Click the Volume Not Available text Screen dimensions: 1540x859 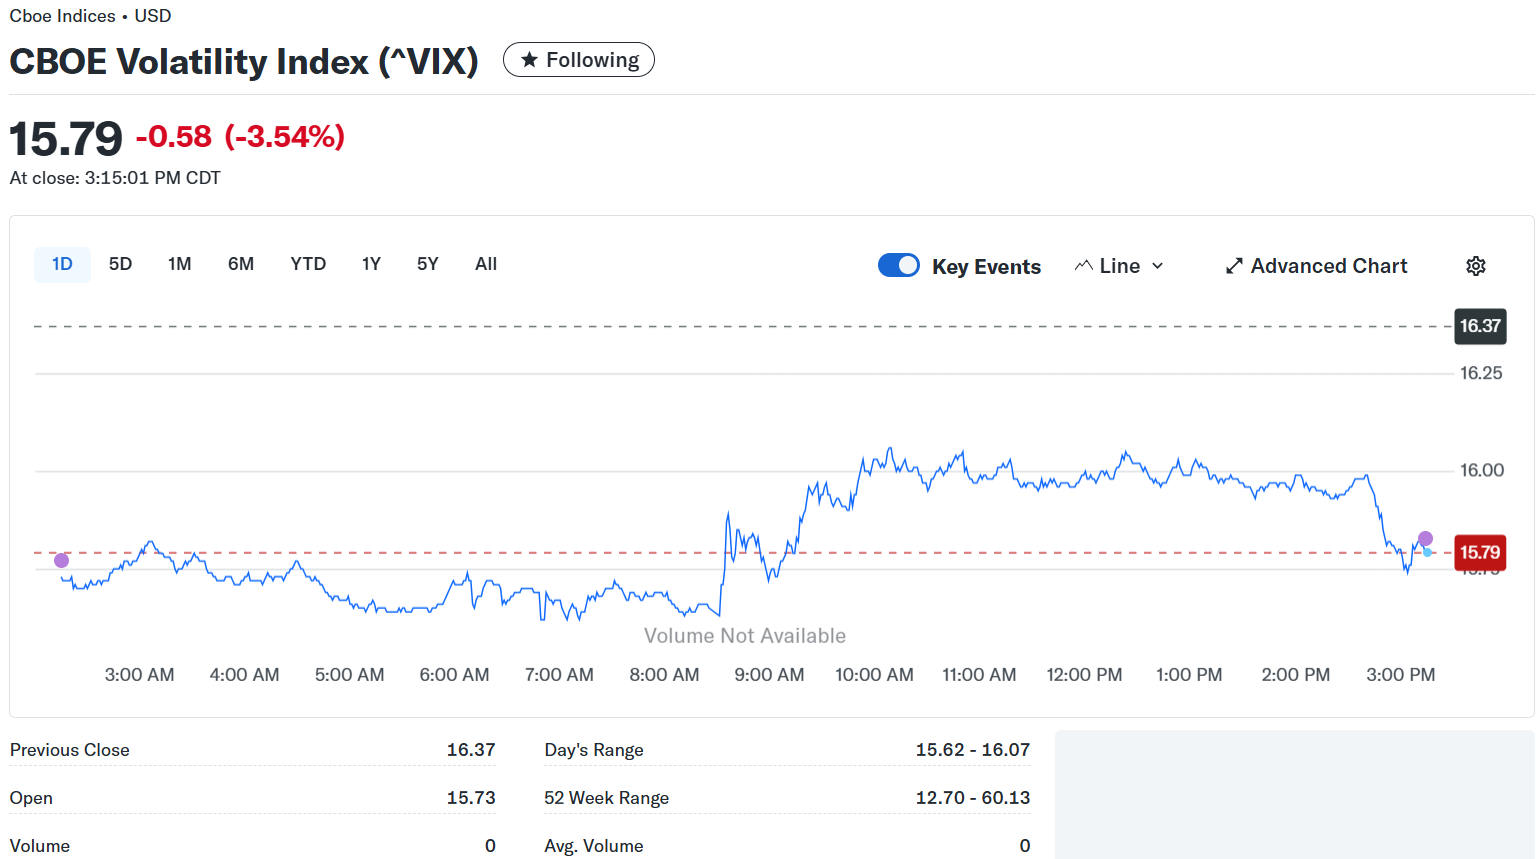tap(745, 636)
